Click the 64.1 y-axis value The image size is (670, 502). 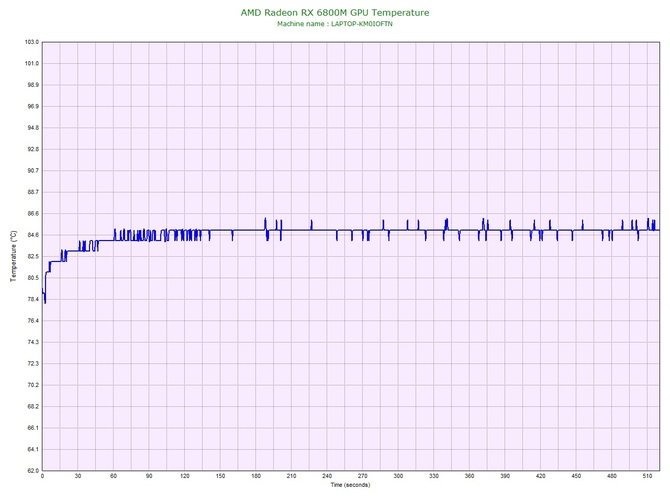[32, 449]
